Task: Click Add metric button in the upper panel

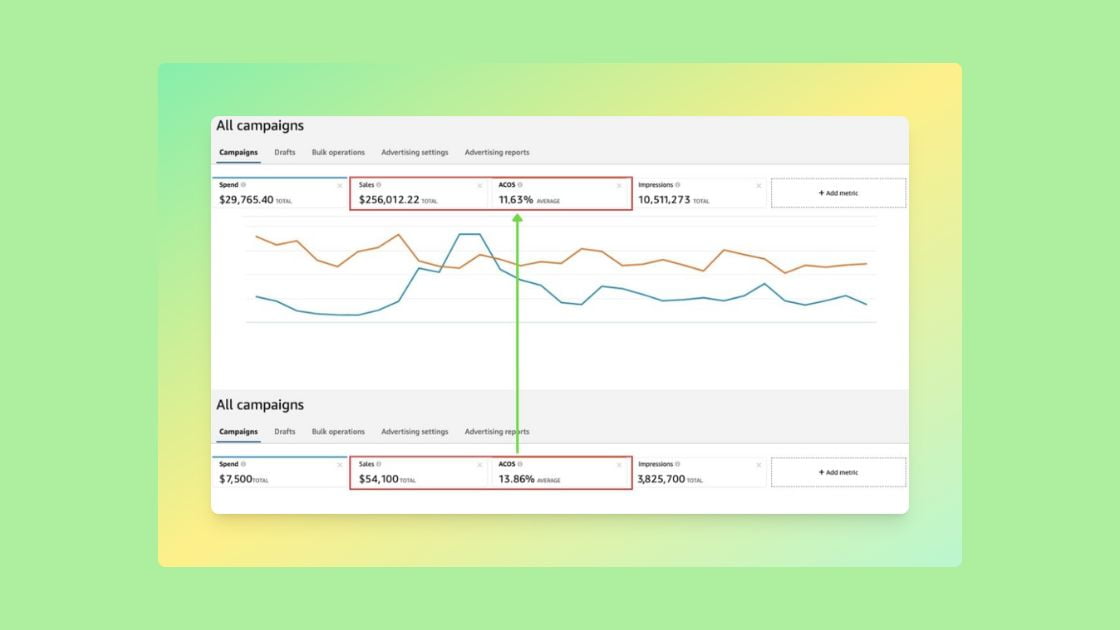Action: coord(838,193)
